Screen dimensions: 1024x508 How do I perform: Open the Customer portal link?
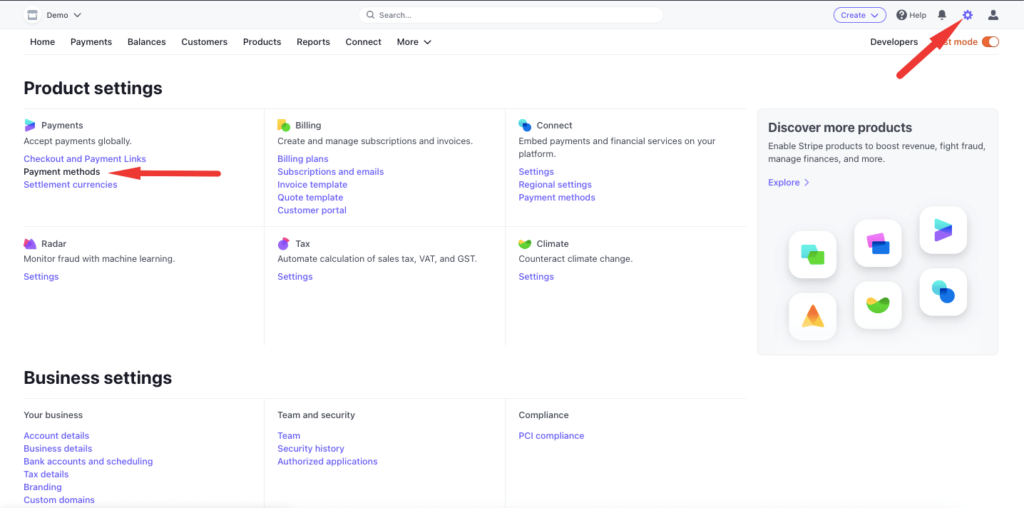[312, 210]
